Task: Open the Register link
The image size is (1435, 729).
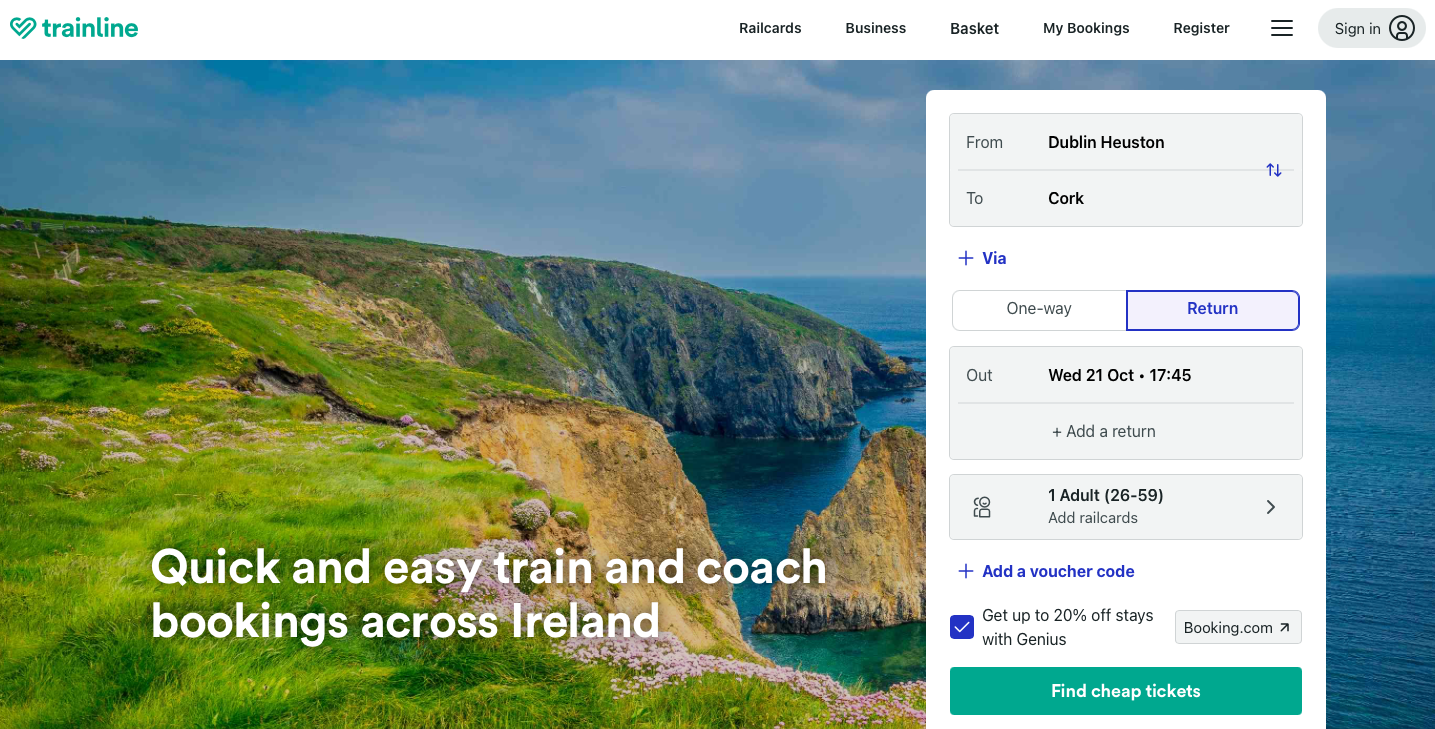Action: [1201, 28]
